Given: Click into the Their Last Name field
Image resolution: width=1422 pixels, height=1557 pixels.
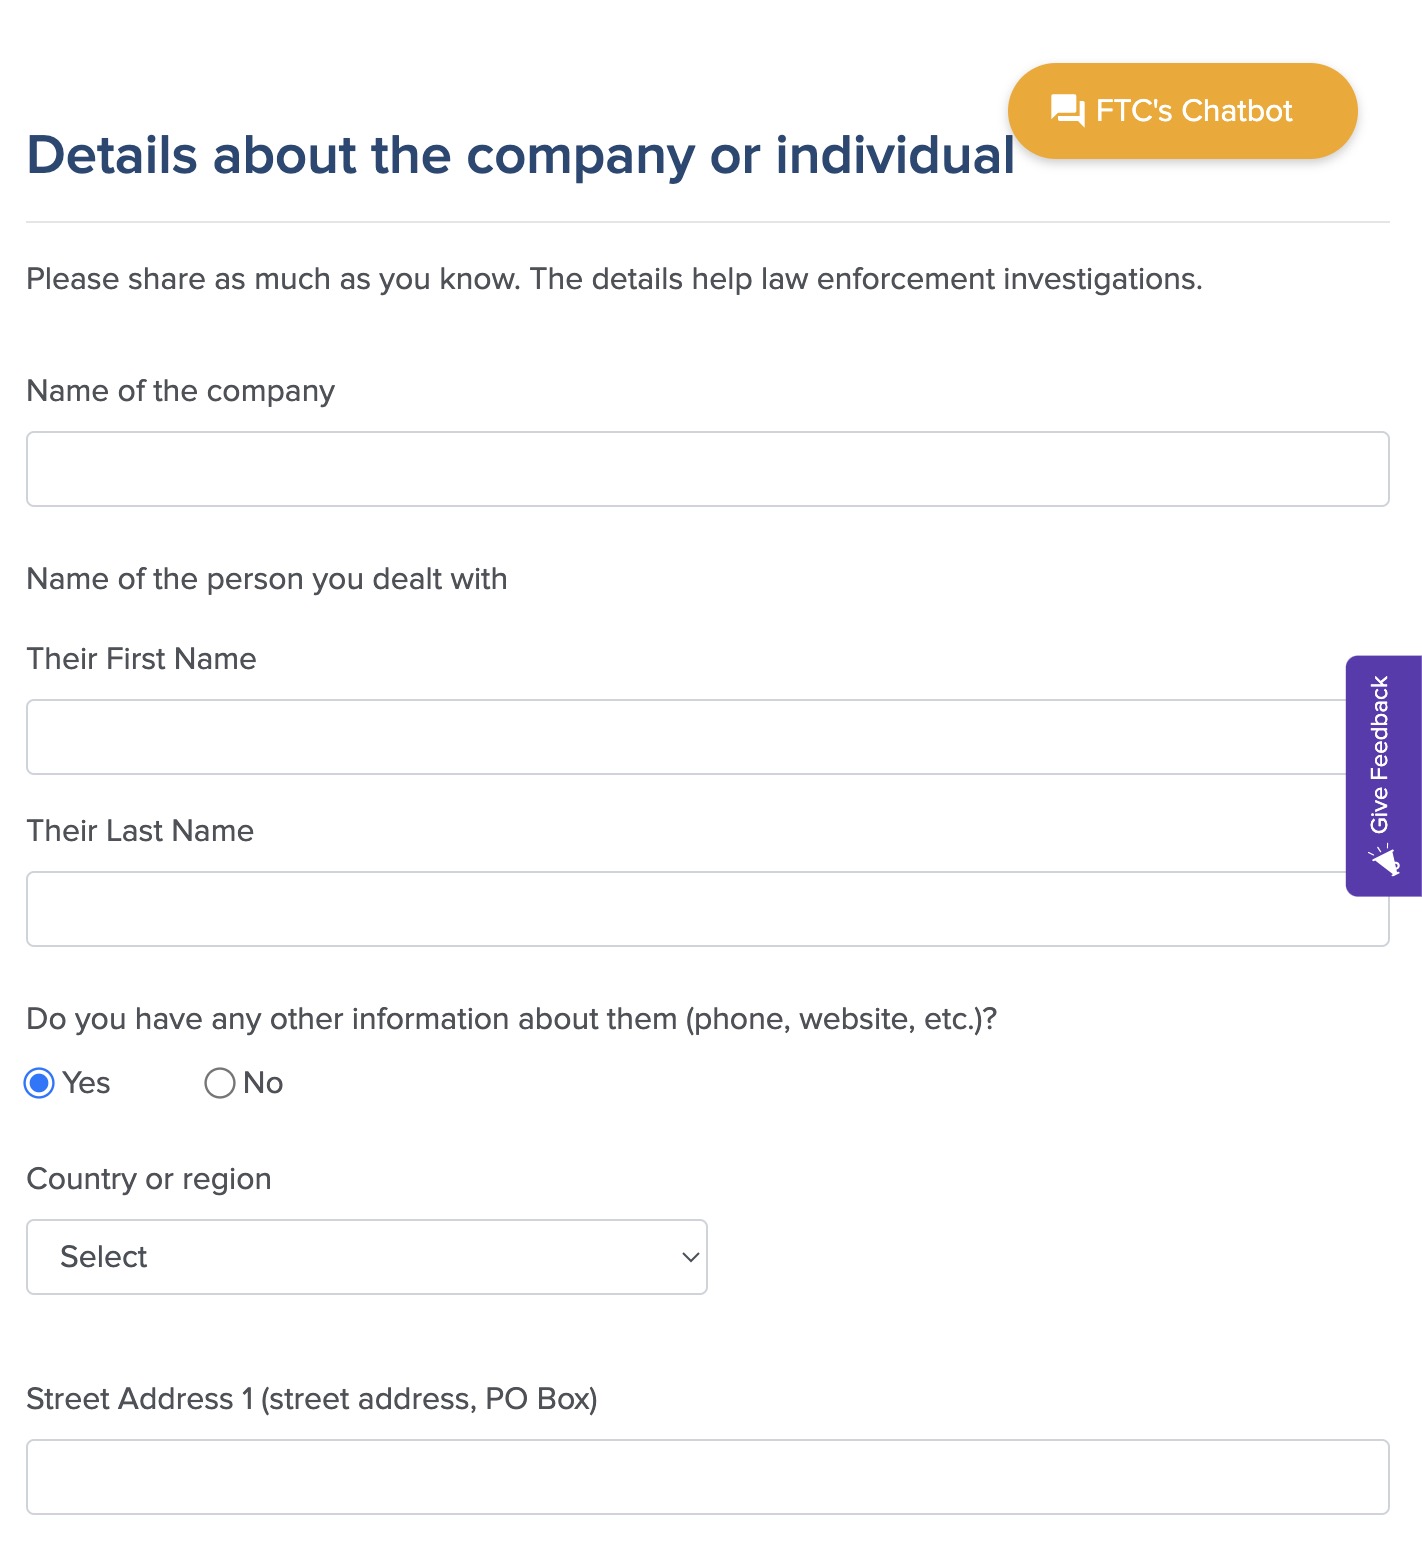Looking at the screenshot, I should pyautogui.click(x=708, y=909).
